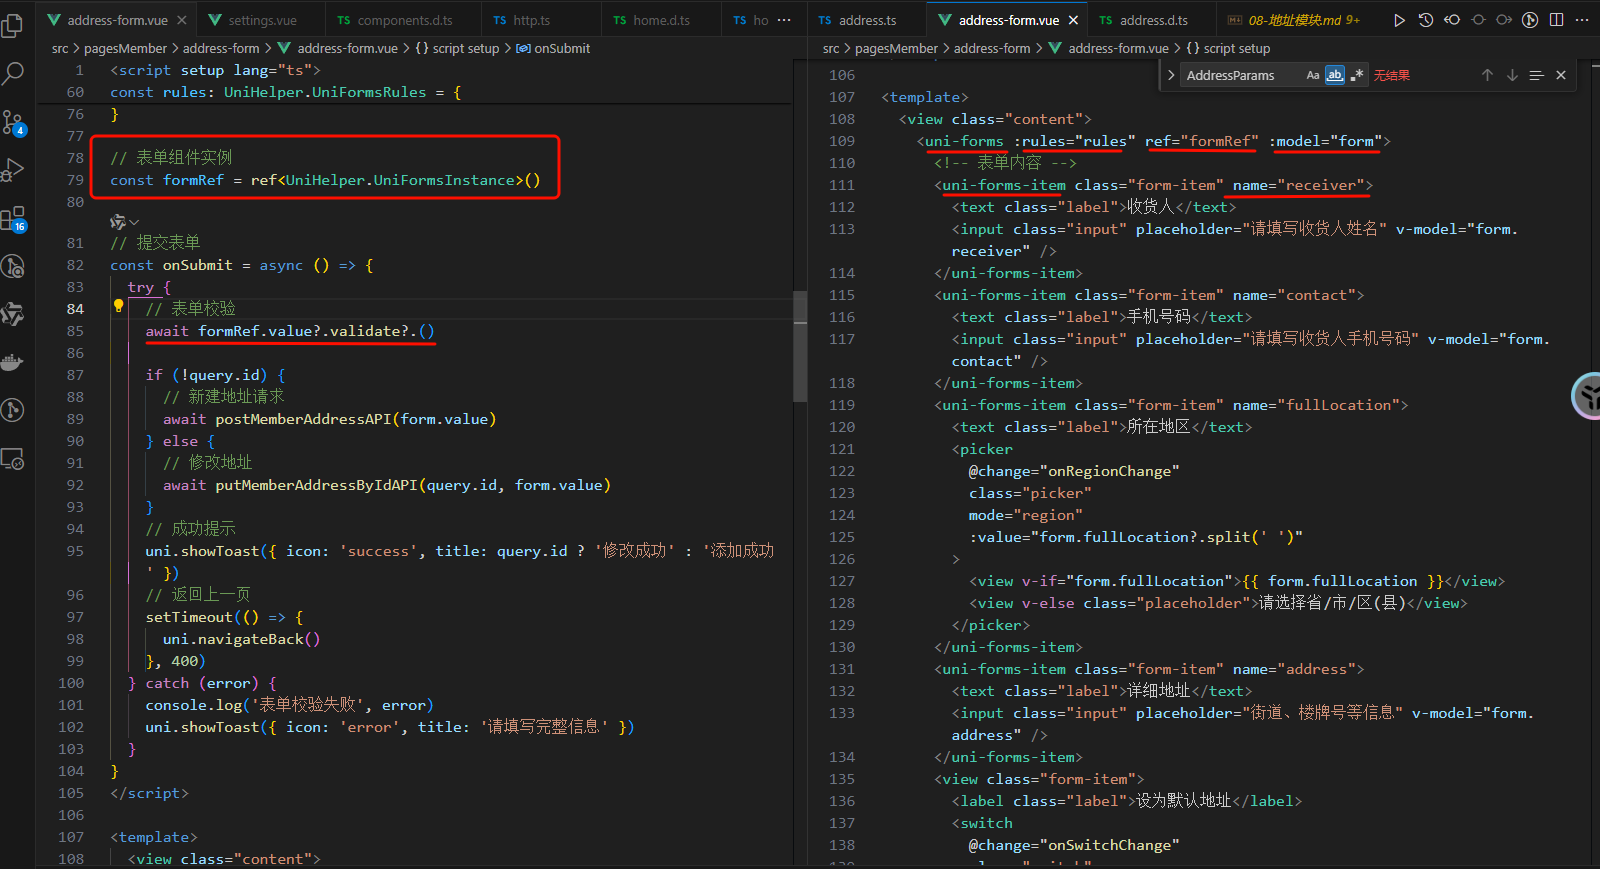This screenshot has width=1600, height=869.
Task: Click the disabled current revision commit icon
Action: click(x=1477, y=20)
